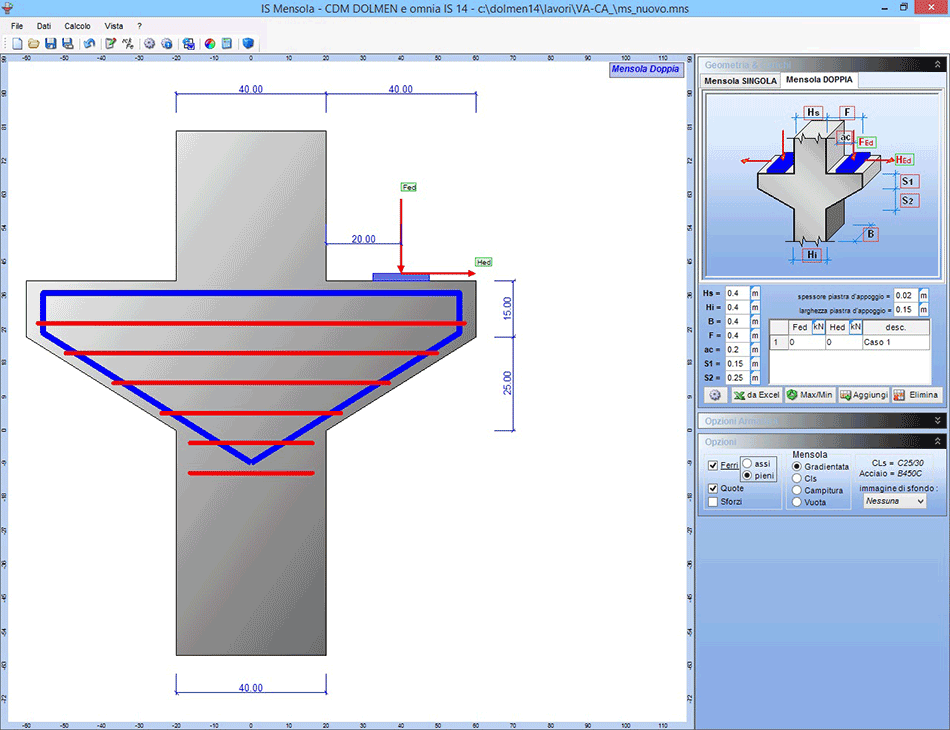Image resolution: width=950 pixels, height=730 pixels.
Task: Click unit 'm' beside larghezza piastra value
Action: click(923, 310)
